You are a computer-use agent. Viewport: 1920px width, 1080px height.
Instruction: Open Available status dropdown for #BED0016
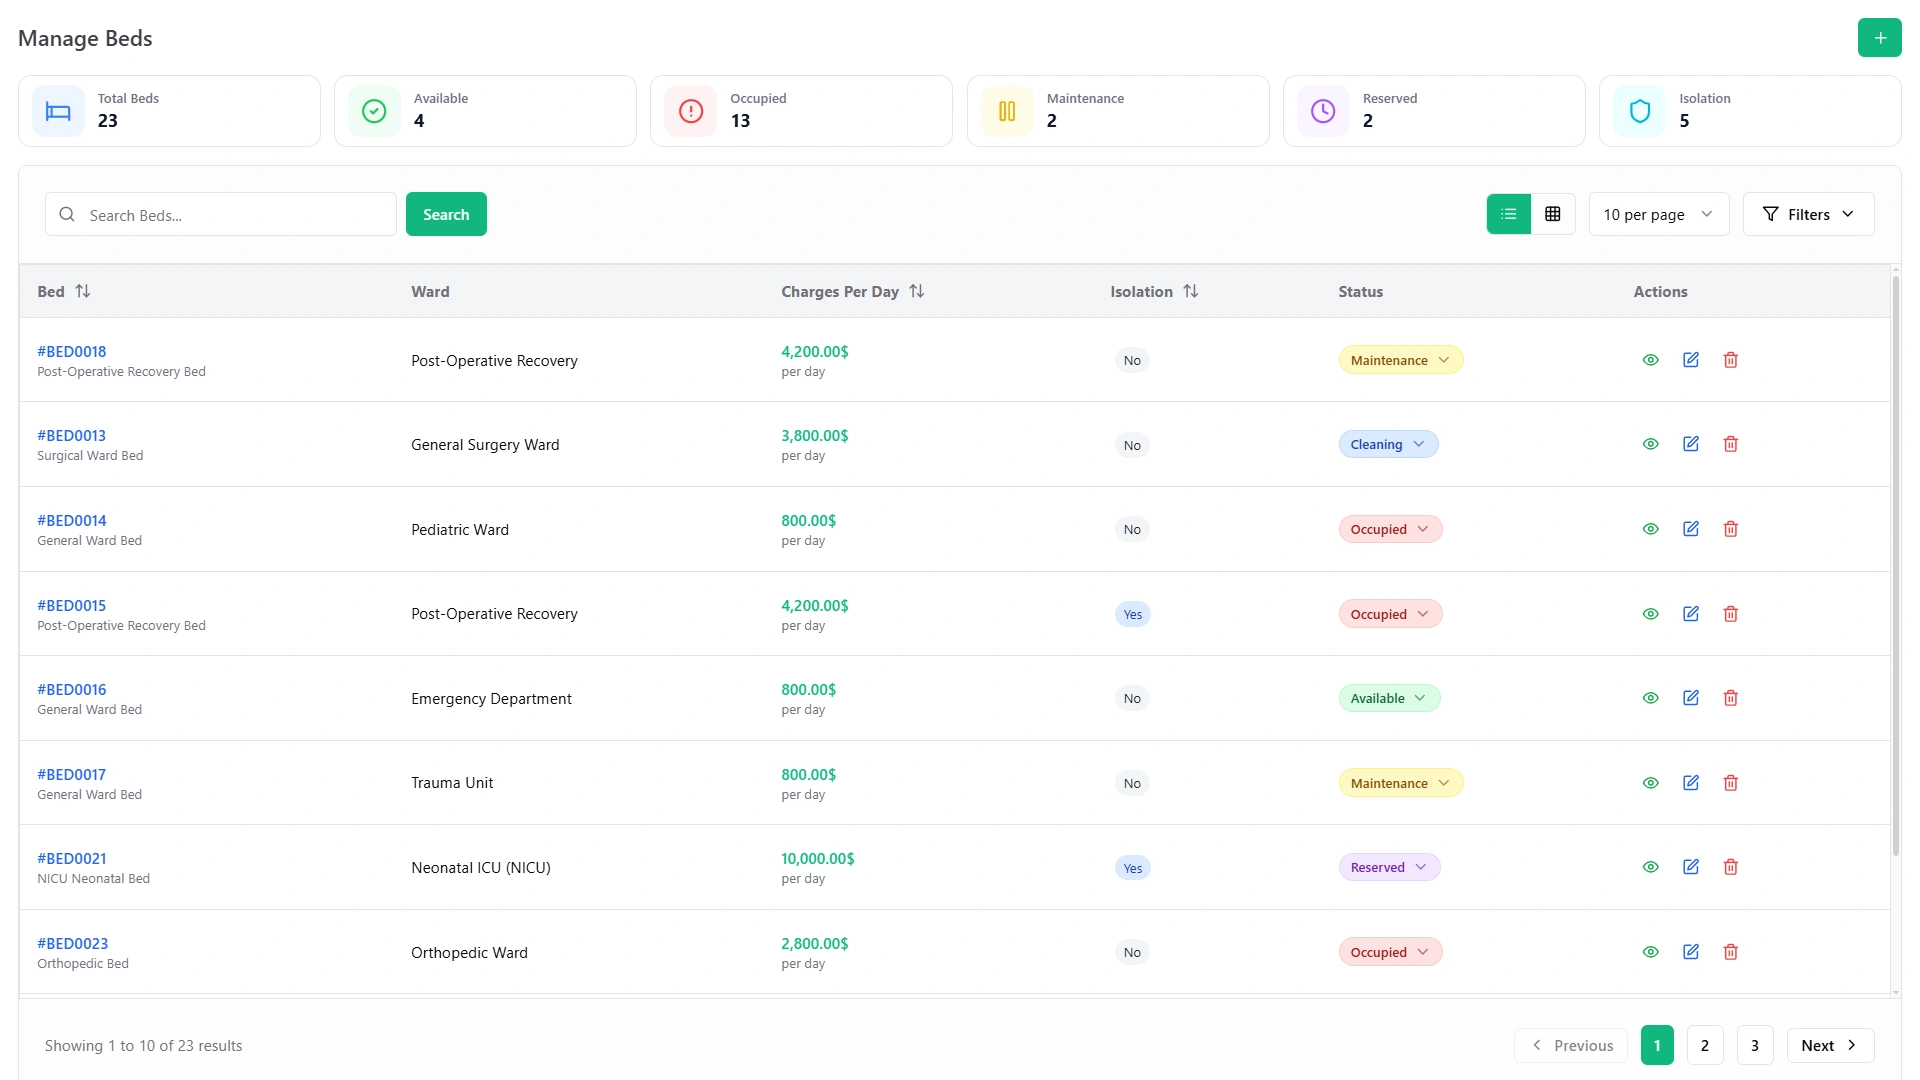click(1389, 698)
